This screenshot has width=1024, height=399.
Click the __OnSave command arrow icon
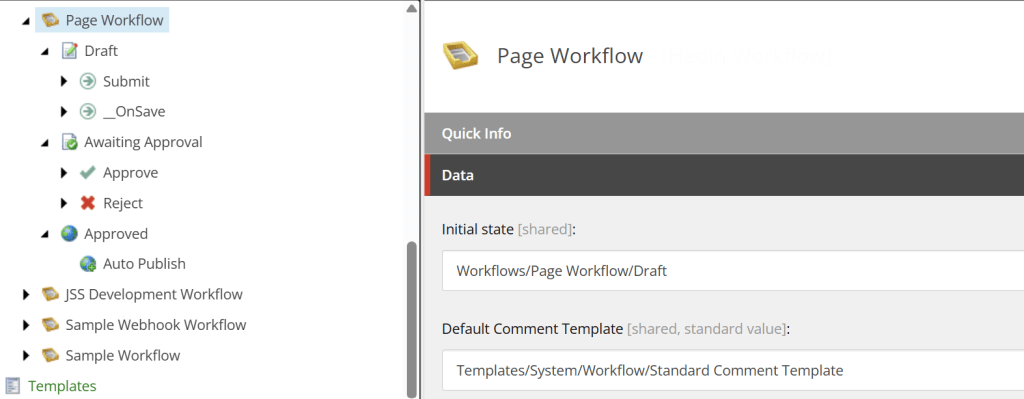[x=88, y=112]
